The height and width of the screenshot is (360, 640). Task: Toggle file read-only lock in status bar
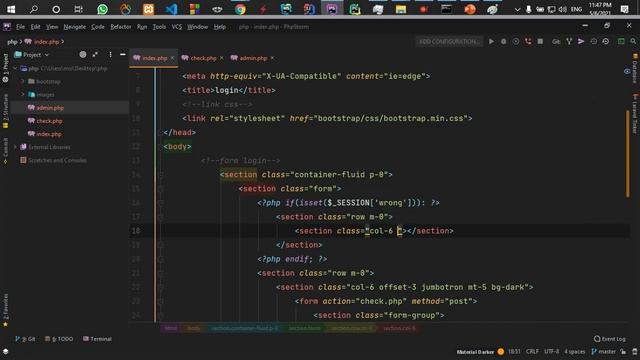click(623, 351)
